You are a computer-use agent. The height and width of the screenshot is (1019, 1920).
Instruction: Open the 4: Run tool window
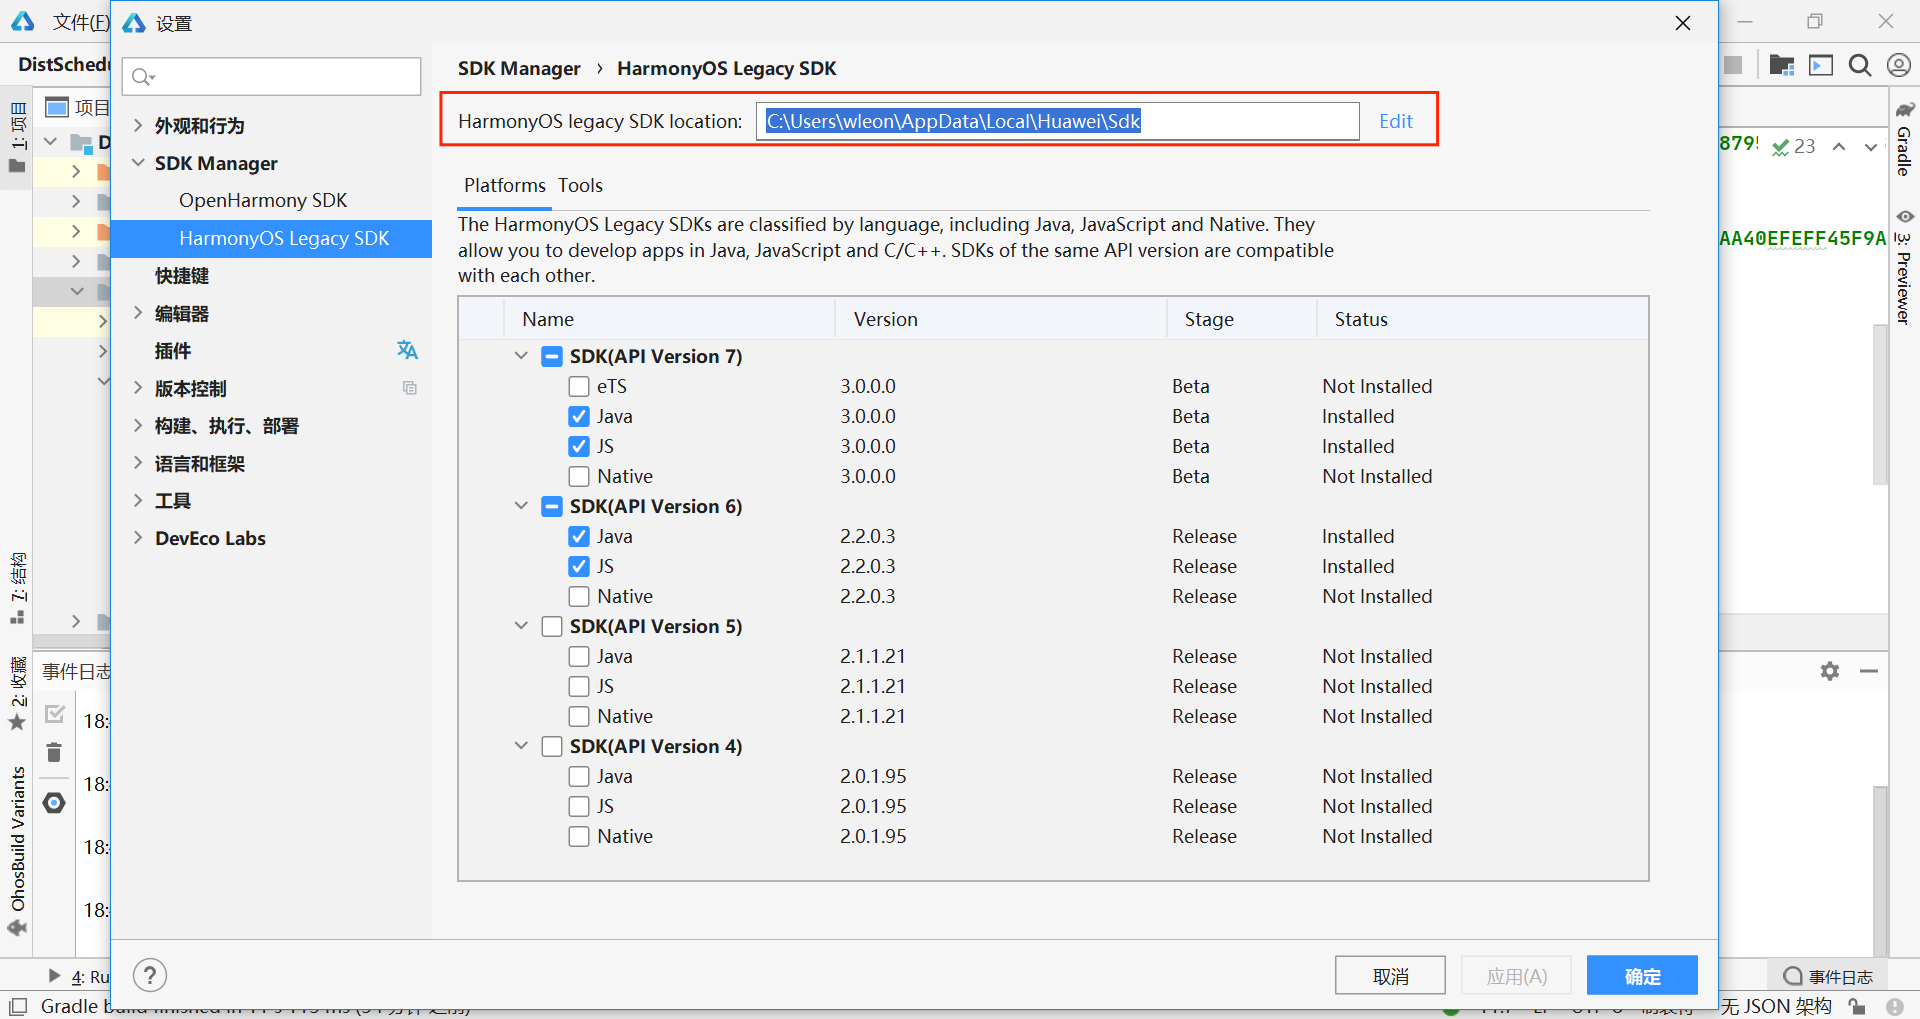[79, 976]
